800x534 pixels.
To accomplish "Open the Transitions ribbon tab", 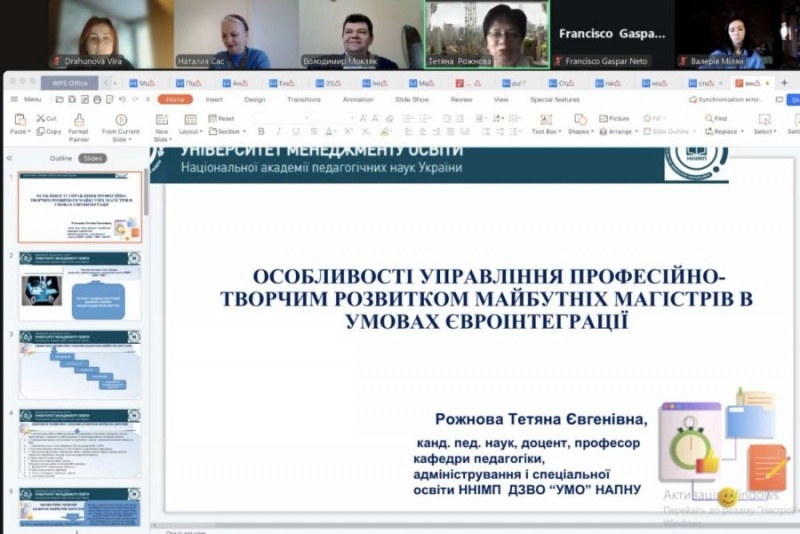I will point(304,99).
